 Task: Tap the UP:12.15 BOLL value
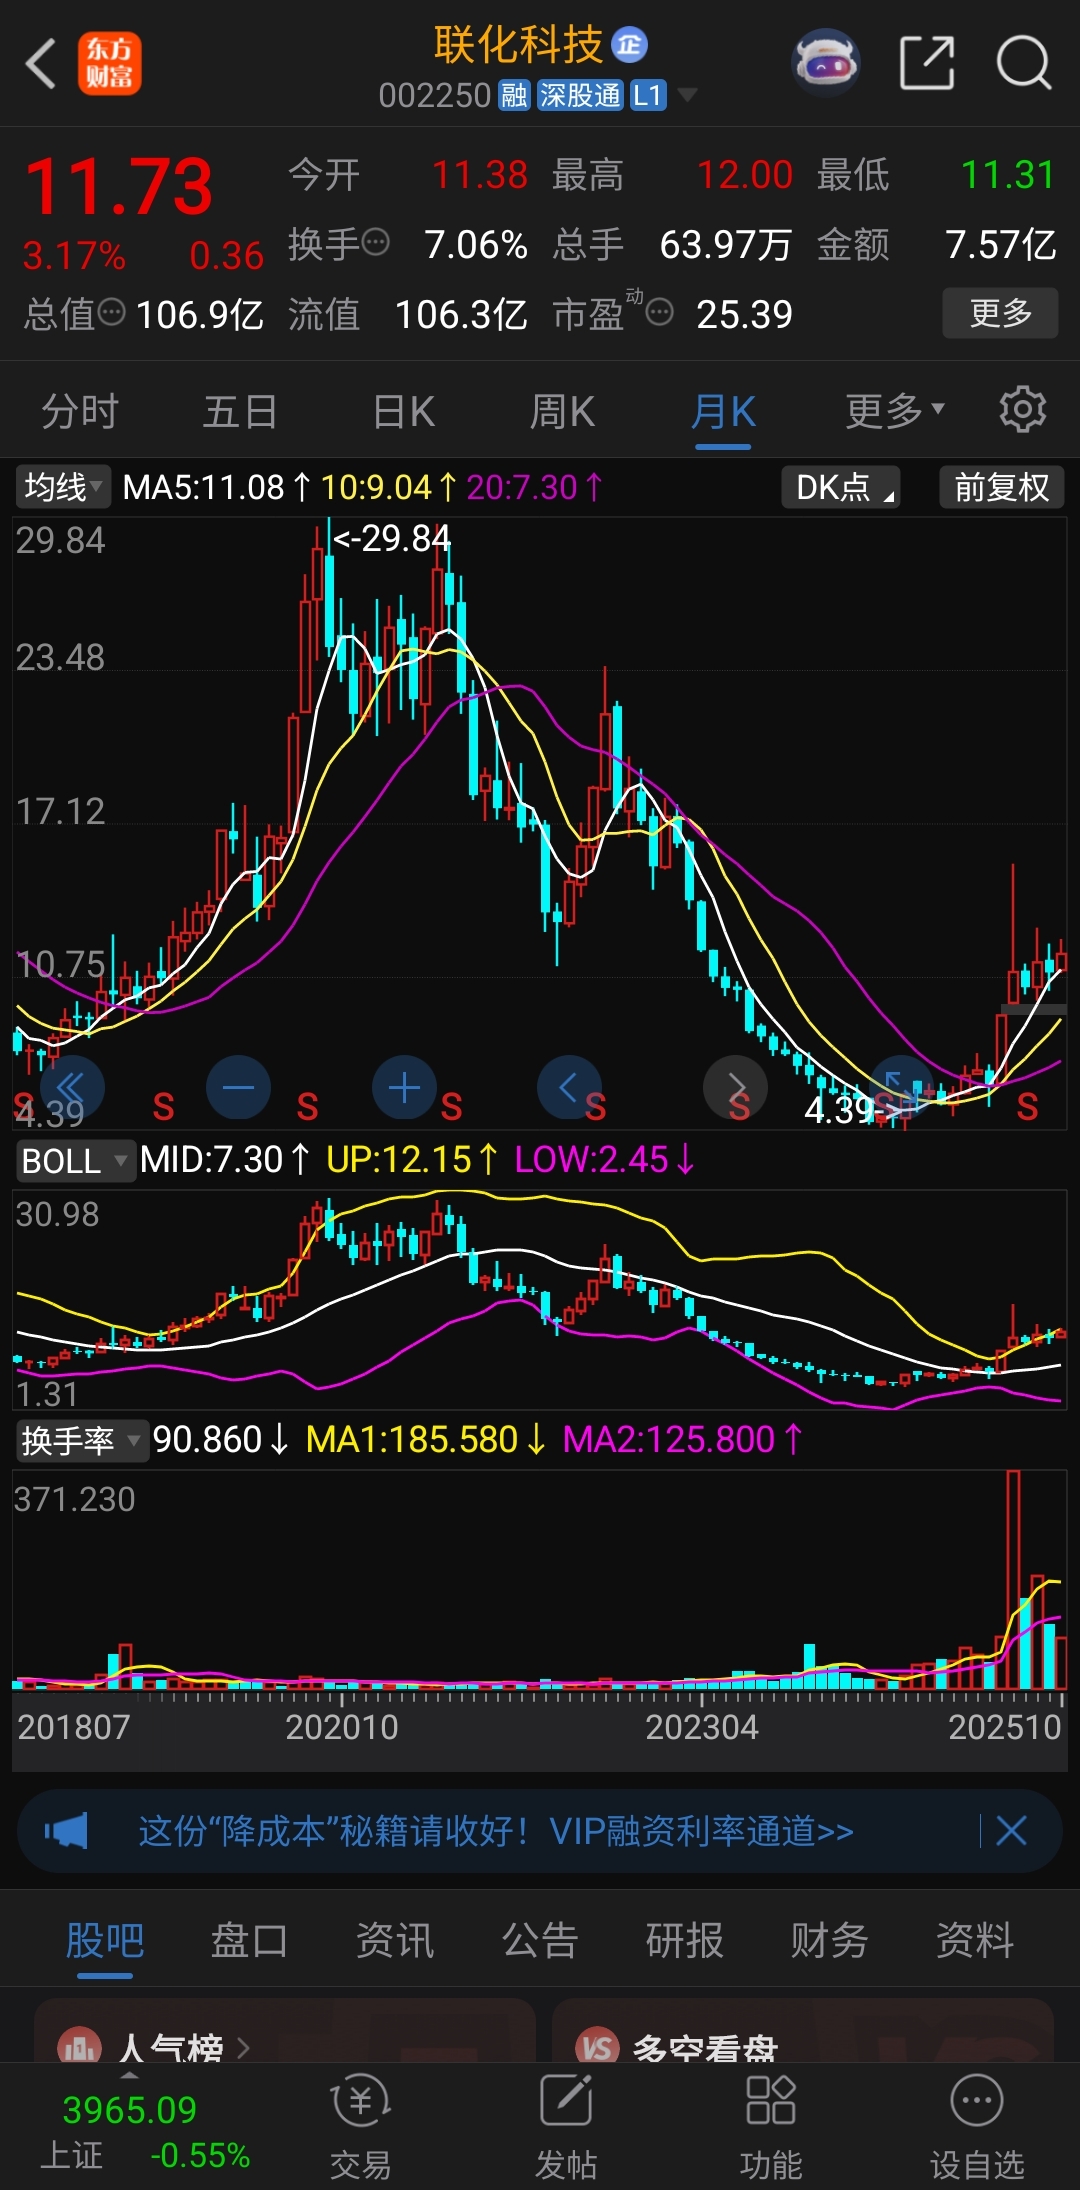click(x=399, y=1159)
